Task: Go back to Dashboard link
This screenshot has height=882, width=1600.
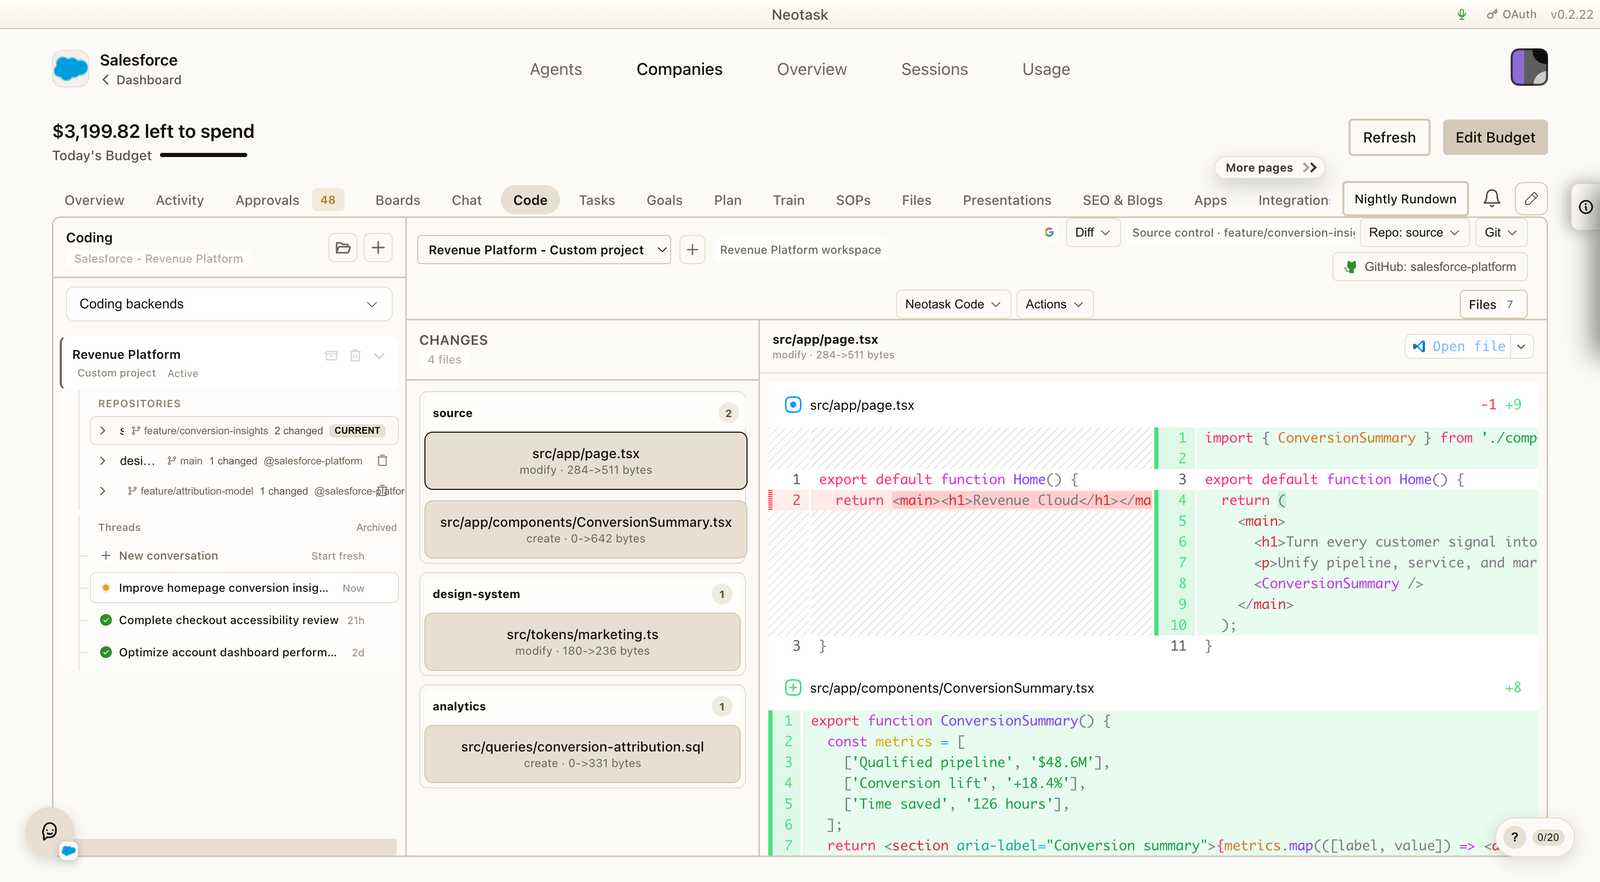Action: (x=141, y=80)
